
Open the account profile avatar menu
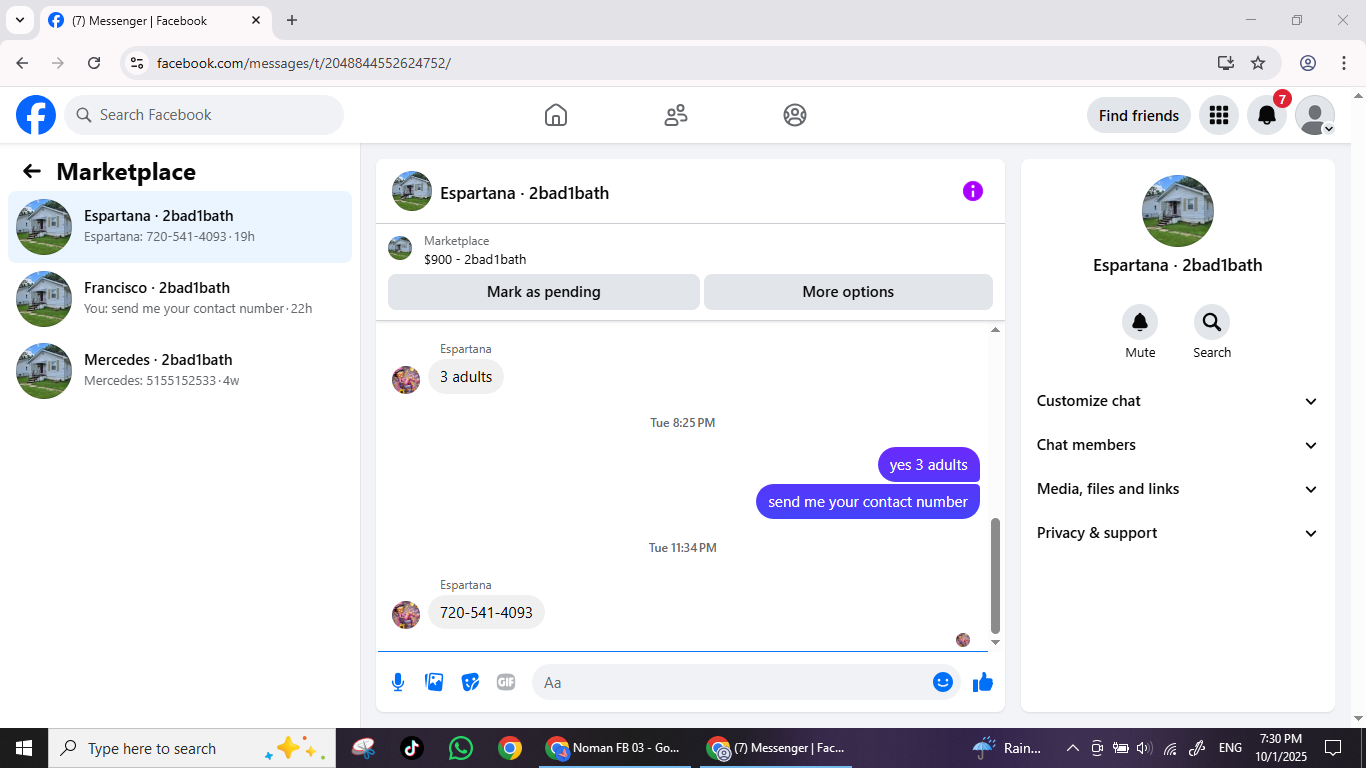coord(1315,115)
